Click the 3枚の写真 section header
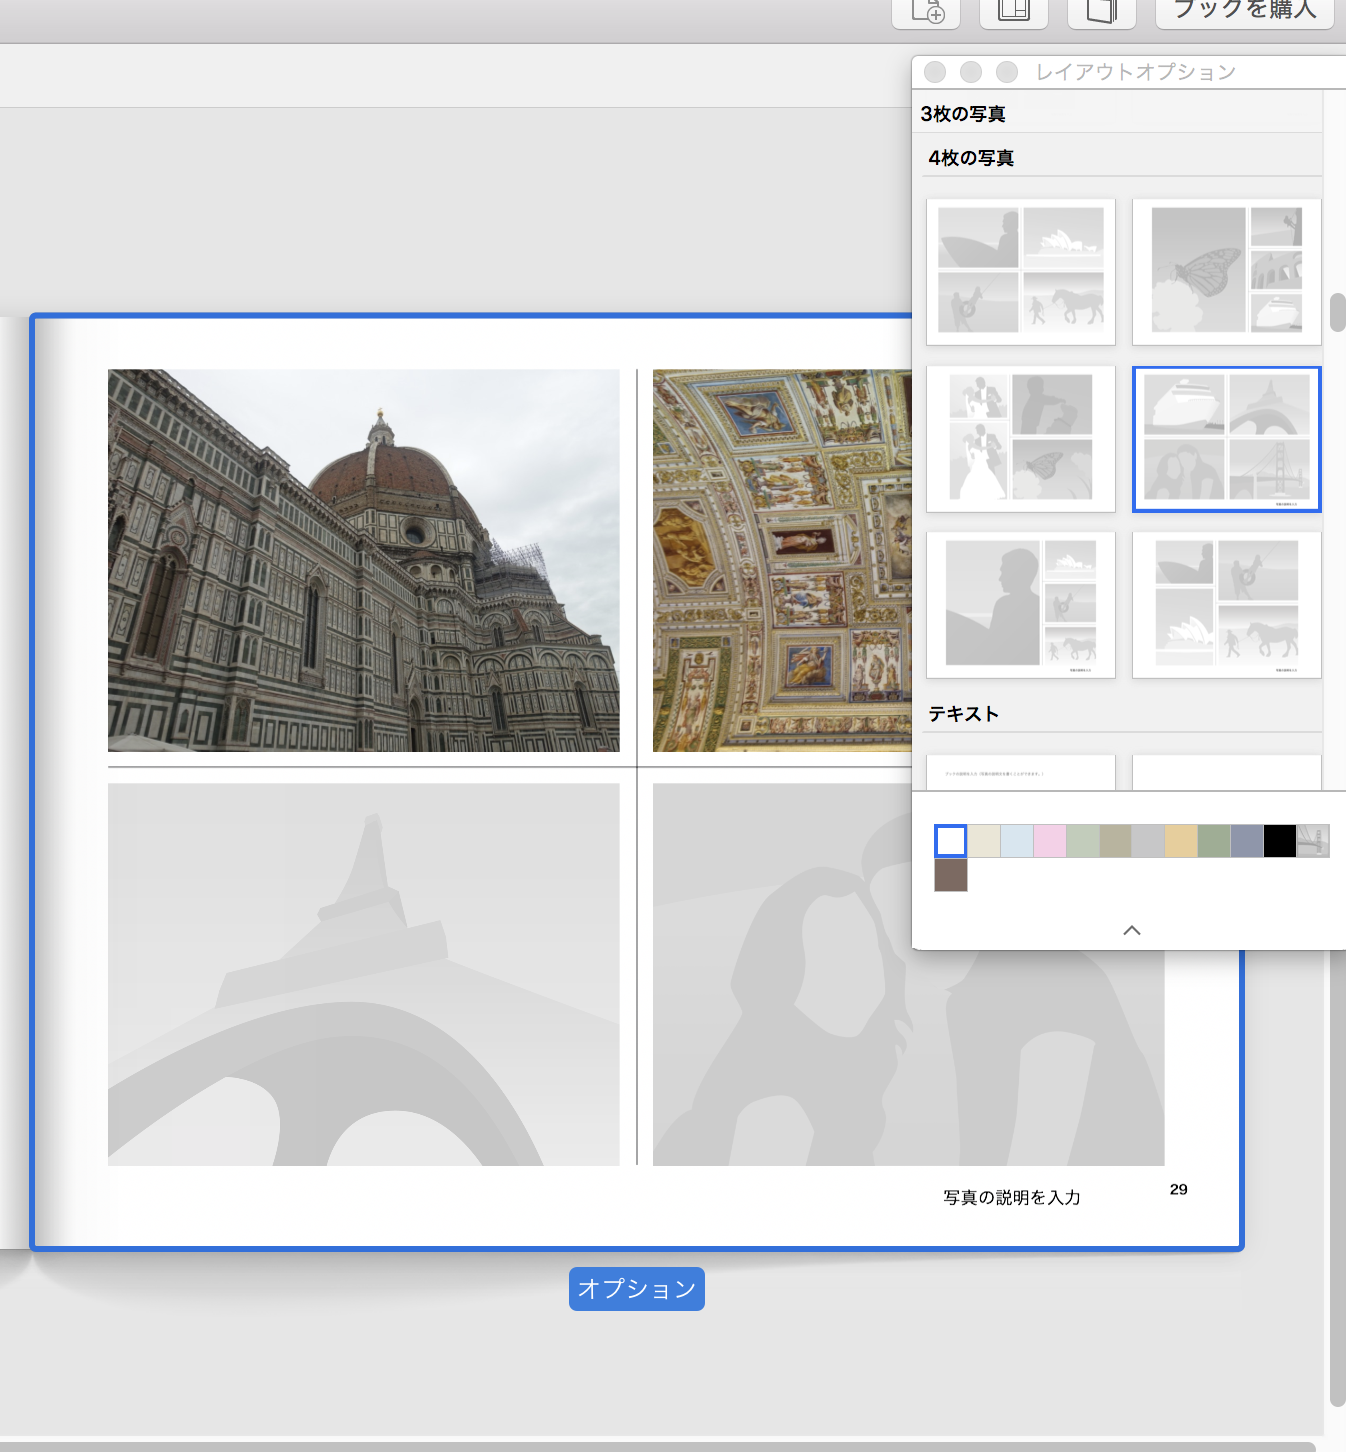 [x=963, y=114]
